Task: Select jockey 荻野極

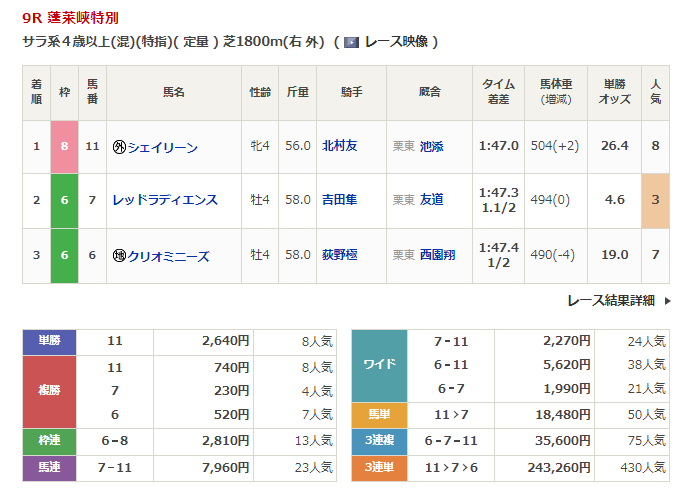Action: click(339, 255)
